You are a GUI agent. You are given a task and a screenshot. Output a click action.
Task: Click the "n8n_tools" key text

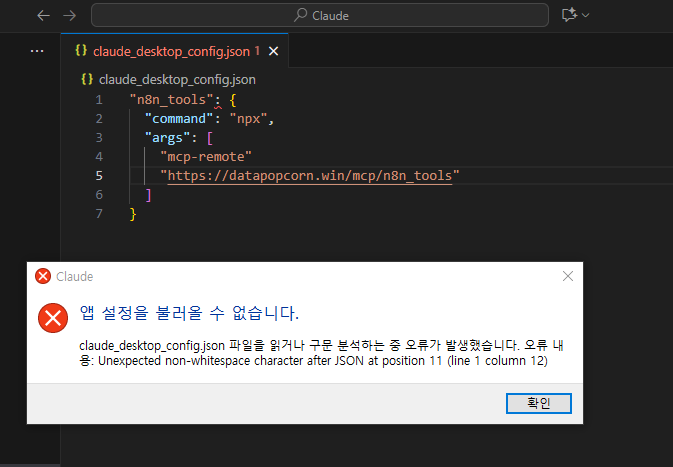[172, 100]
